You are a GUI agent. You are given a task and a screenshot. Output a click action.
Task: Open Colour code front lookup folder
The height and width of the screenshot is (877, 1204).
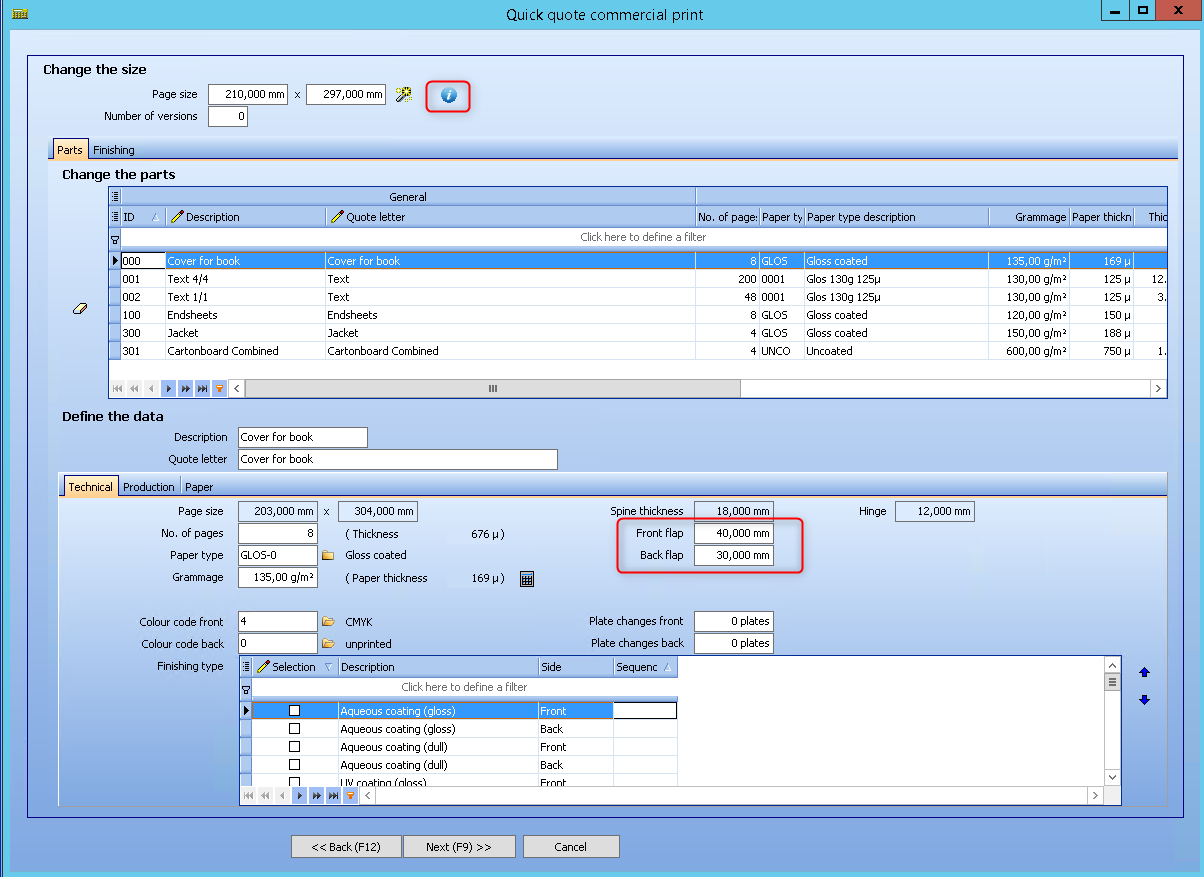click(327, 622)
